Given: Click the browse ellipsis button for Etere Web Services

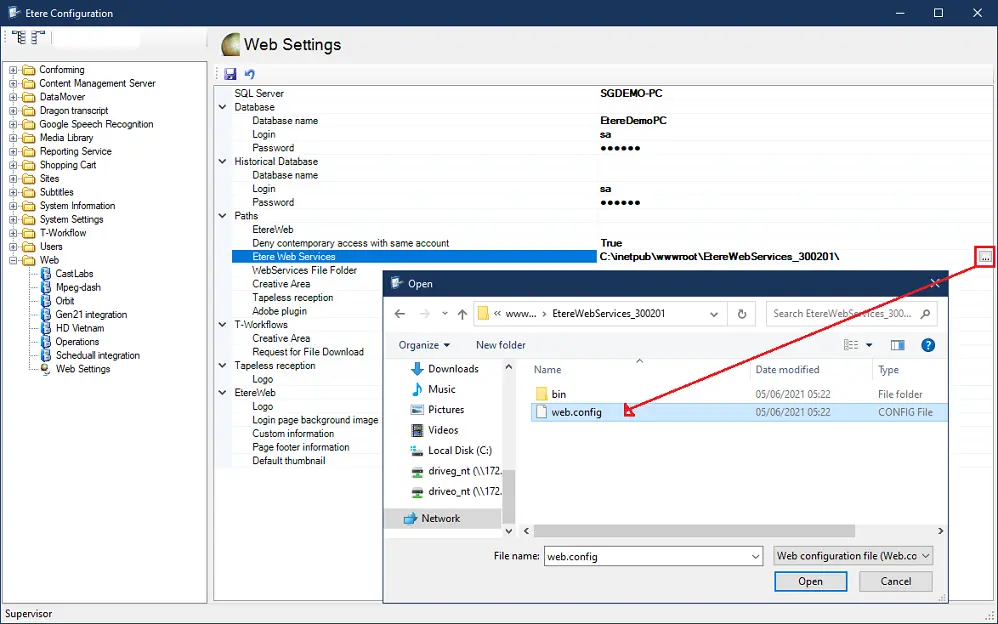Looking at the screenshot, I should coord(985,257).
